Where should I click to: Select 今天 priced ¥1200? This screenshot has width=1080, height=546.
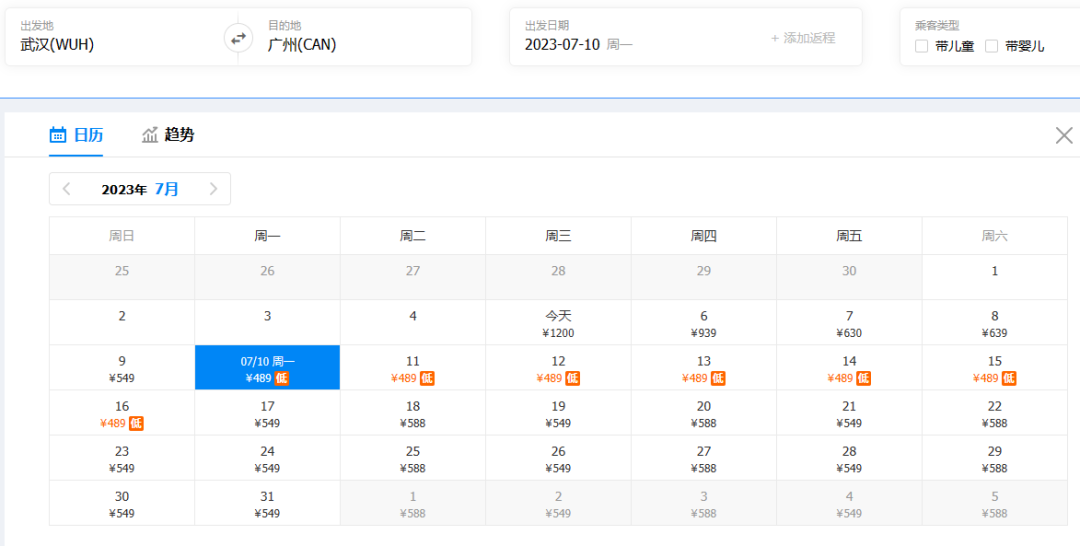[x=559, y=322]
